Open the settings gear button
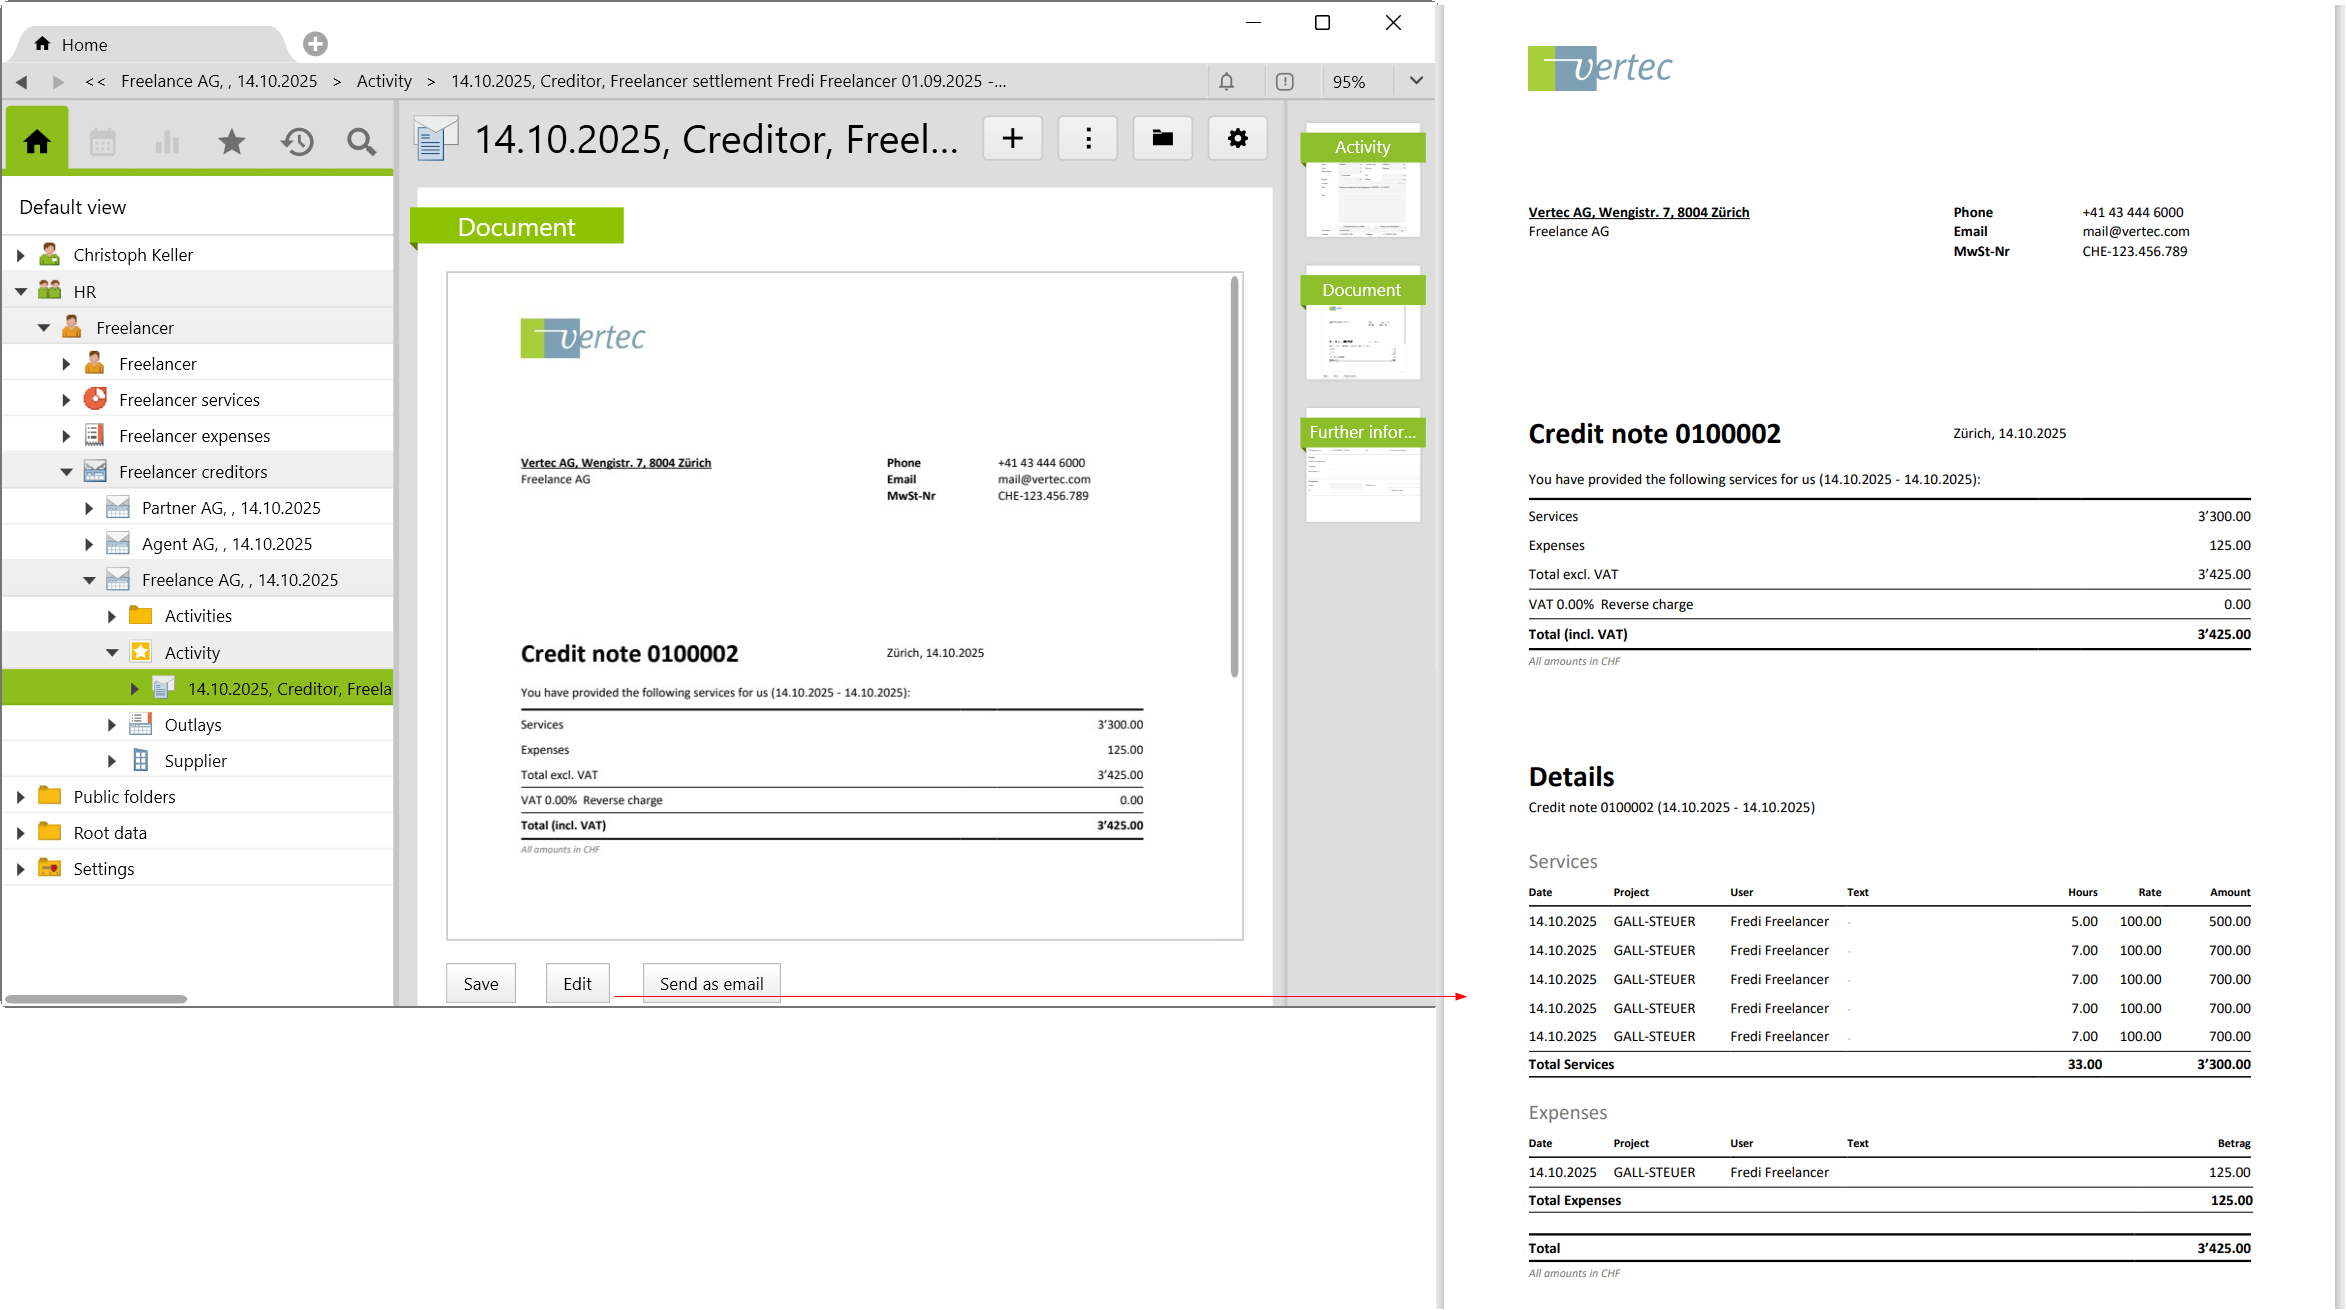 [1238, 138]
